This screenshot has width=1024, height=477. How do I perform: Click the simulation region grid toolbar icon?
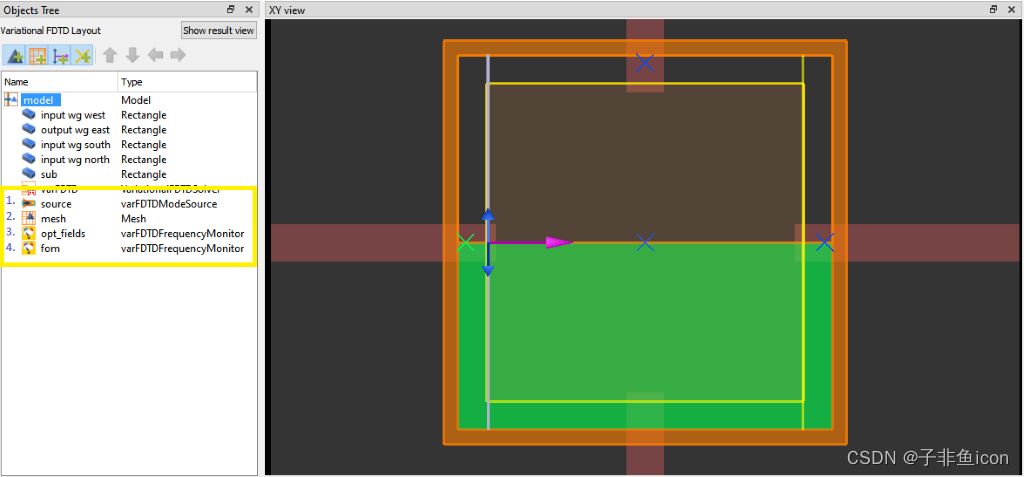[x=37, y=56]
